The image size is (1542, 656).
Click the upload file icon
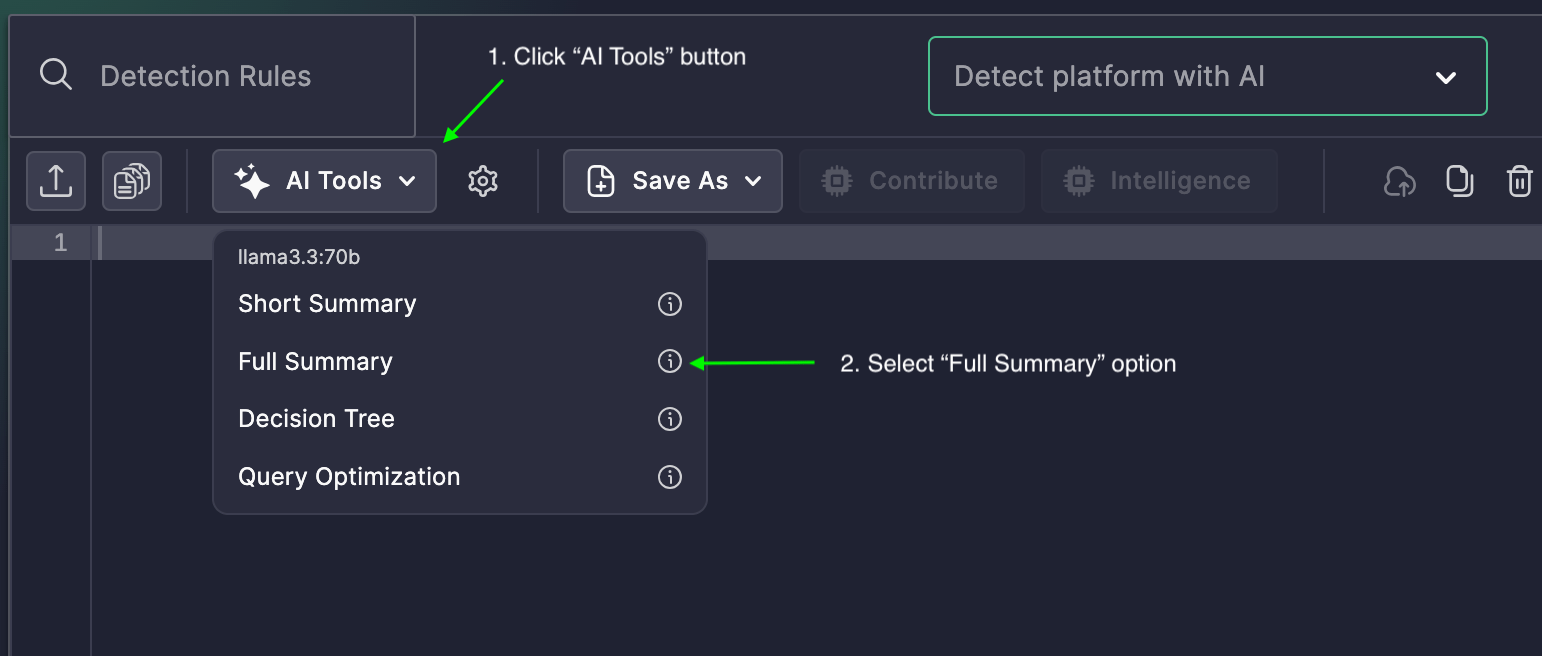pos(56,181)
